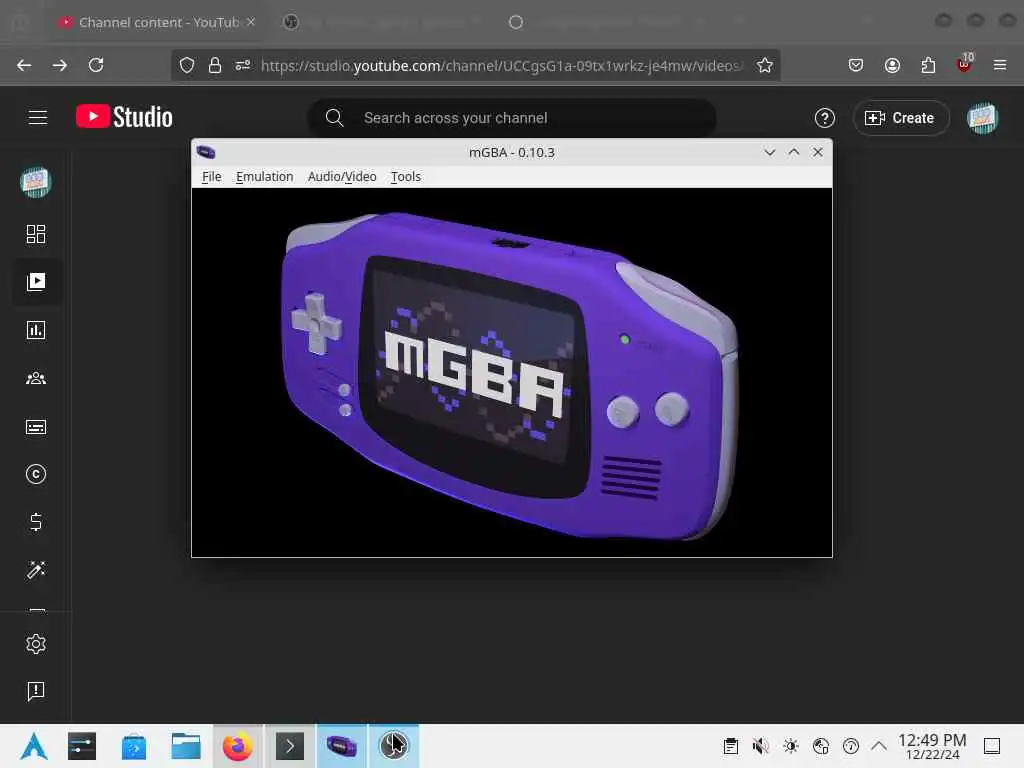The image size is (1024, 768).
Task: Open the channel avatar in the sidebar
Action: (x=35, y=182)
